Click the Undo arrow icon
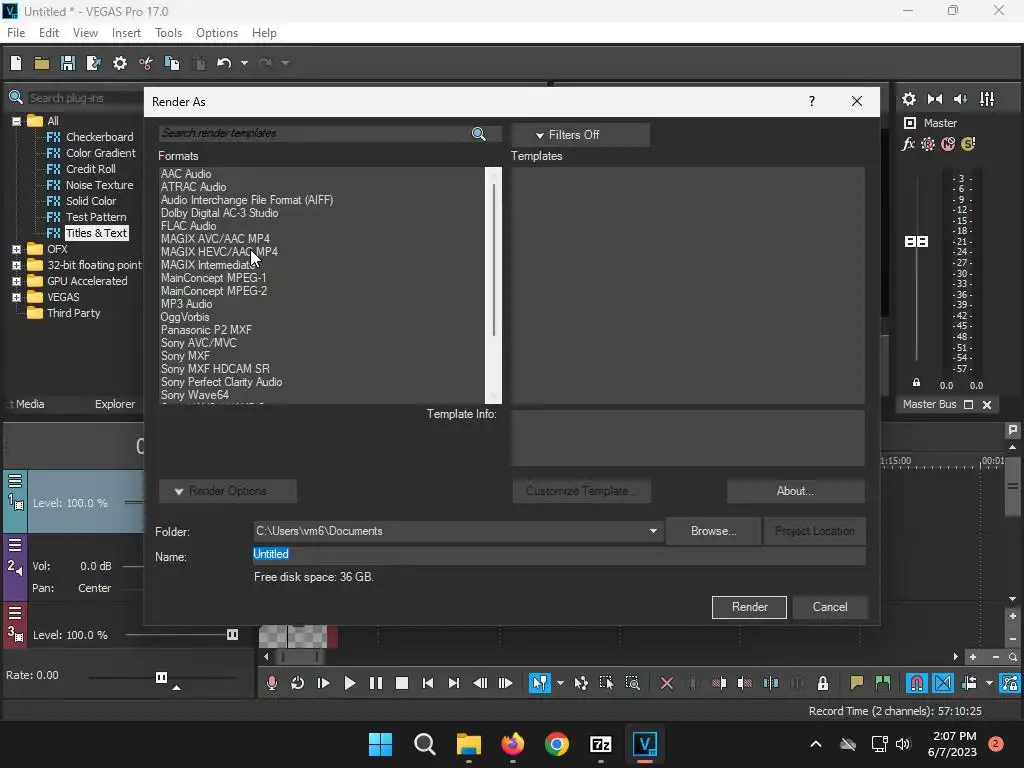The image size is (1024, 768). pyautogui.click(x=224, y=63)
